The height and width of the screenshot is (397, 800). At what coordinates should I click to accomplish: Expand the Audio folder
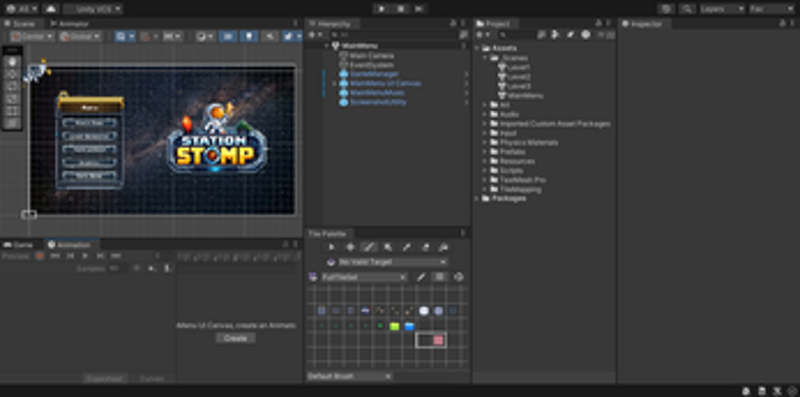coord(485,114)
